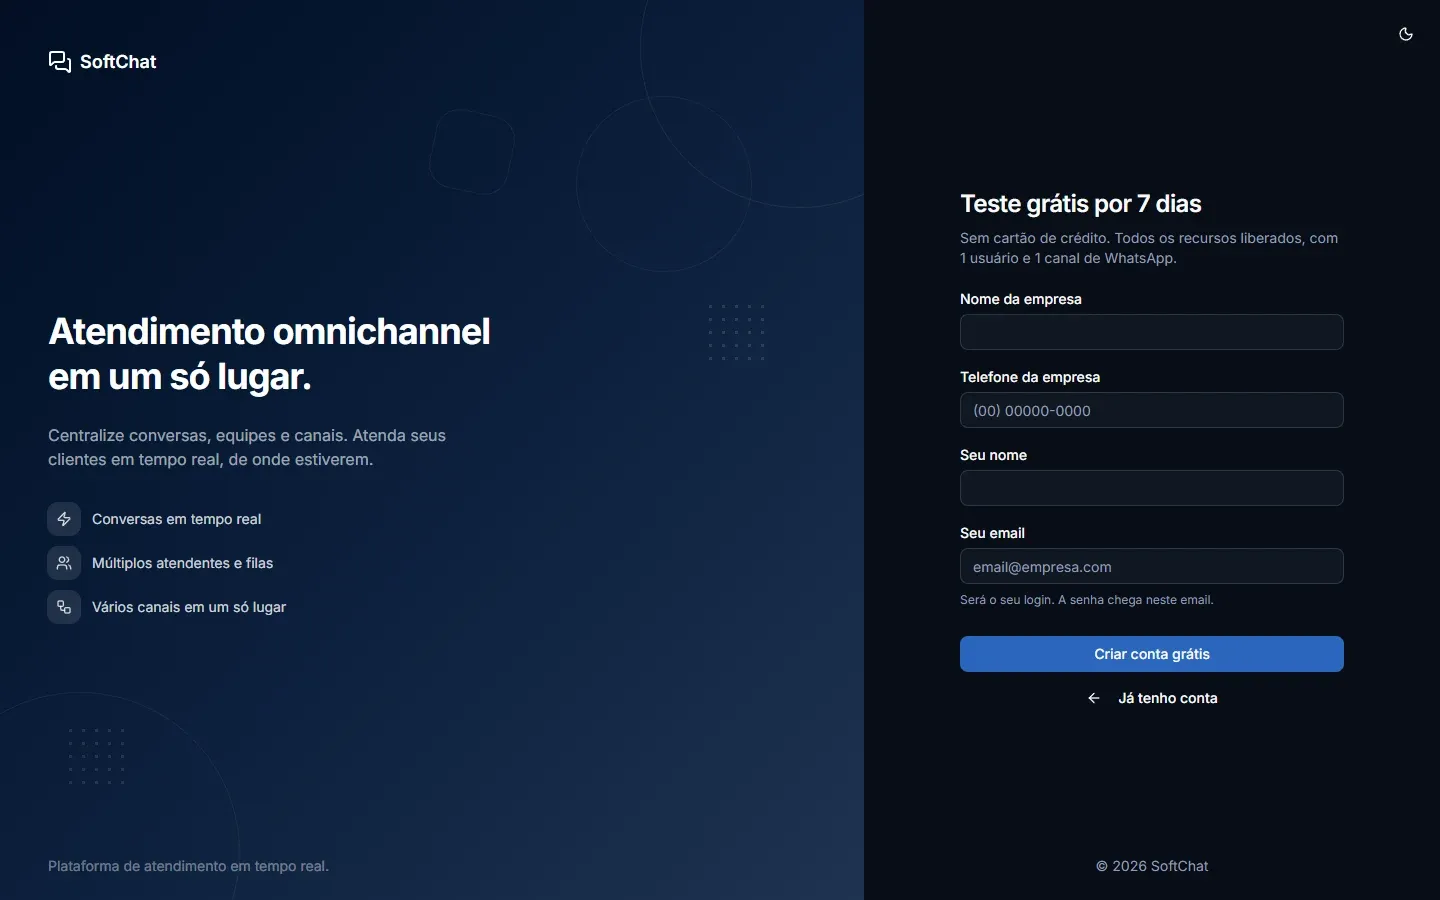Click the left arrow beside Já tenho conta
1440x900 pixels.
1094,698
